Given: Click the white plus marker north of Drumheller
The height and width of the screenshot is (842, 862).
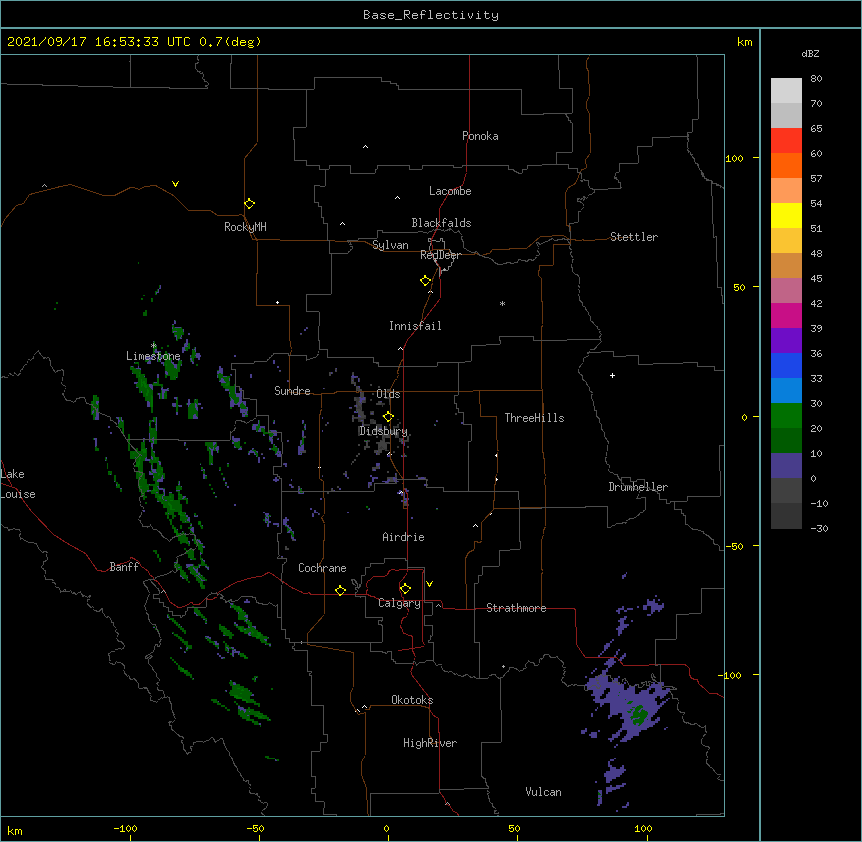Looking at the screenshot, I should pos(612,375).
